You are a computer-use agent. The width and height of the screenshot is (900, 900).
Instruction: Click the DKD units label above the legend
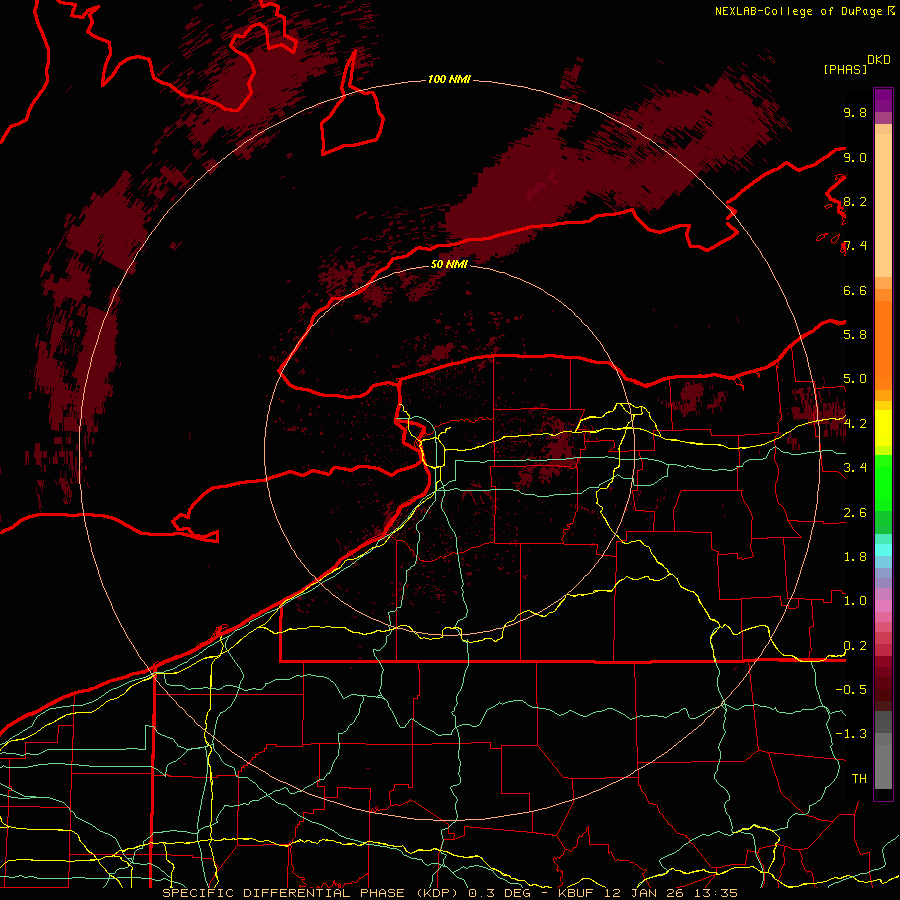[878, 60]
